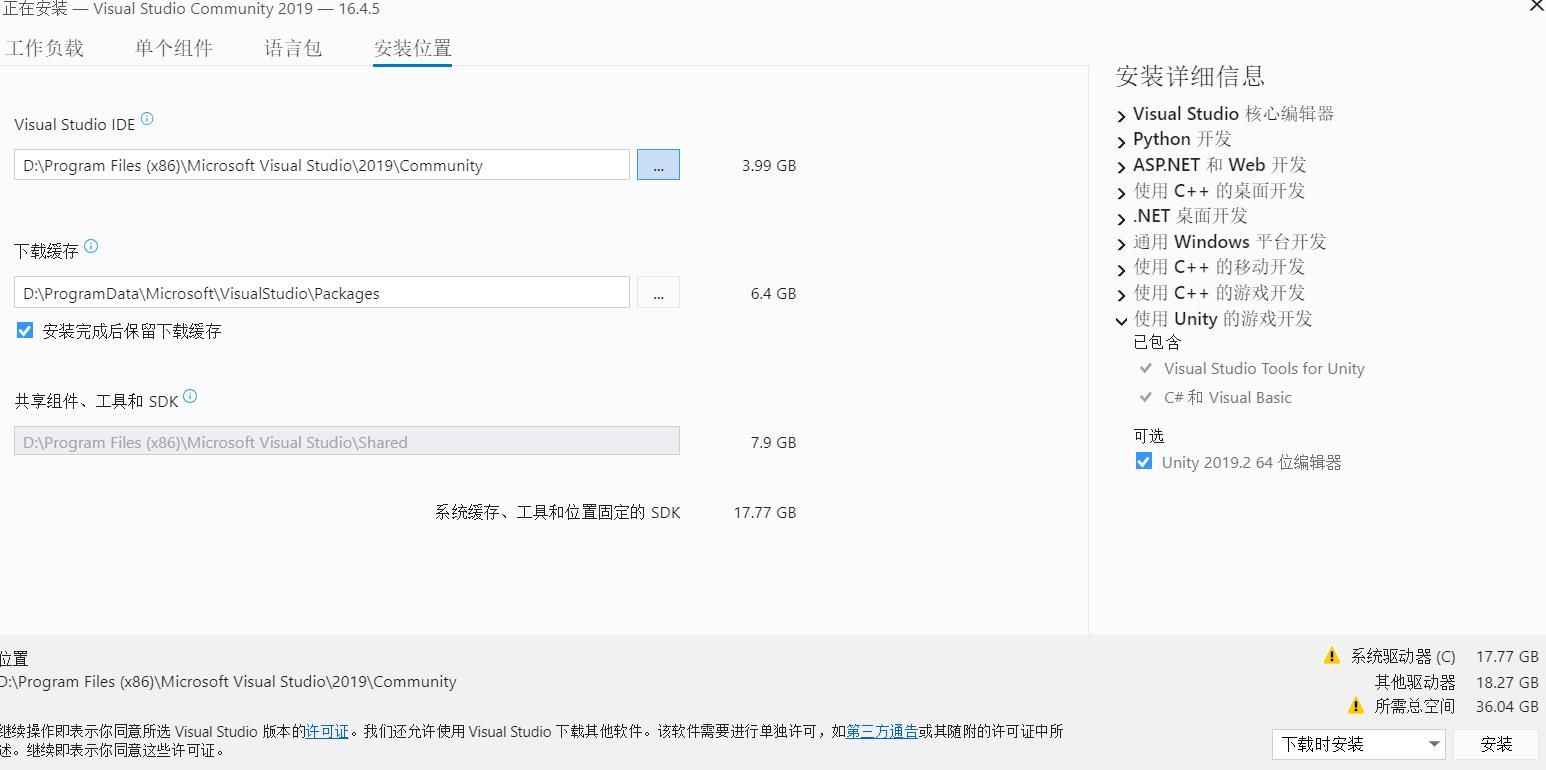Viewport: 1546px width, 770px height.
Task: Click the warning icon next to 系统驱动器 (C)
Action: tap(1332, 655)
